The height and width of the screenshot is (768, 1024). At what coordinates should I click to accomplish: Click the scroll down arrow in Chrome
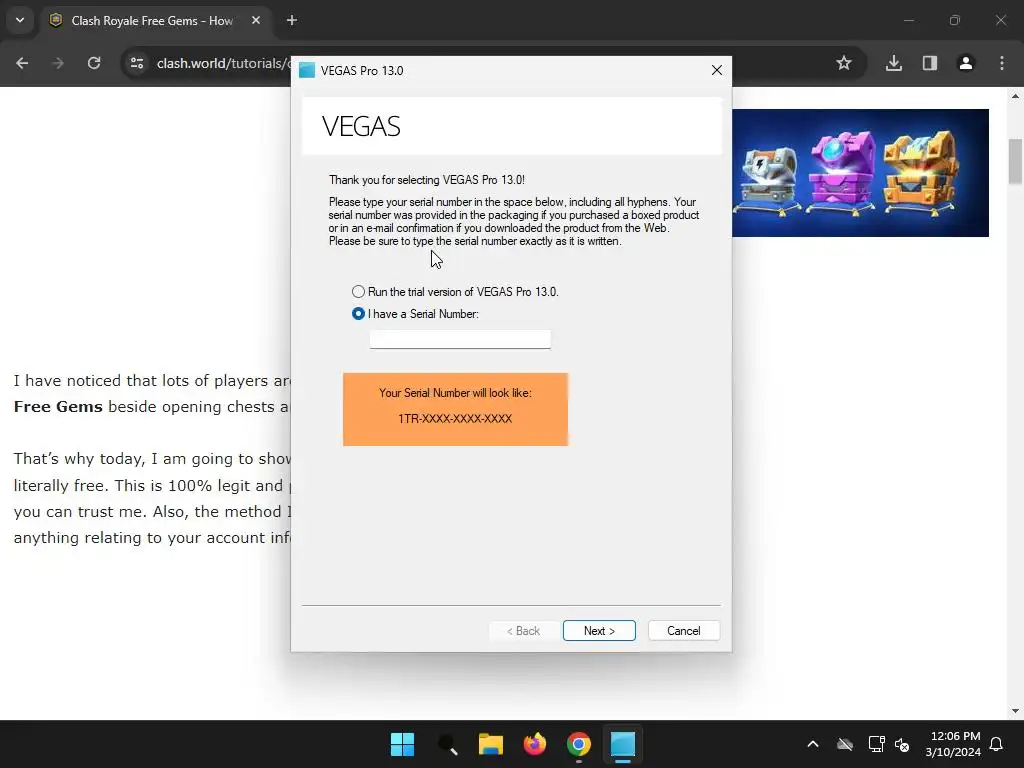click(1015, 711)
